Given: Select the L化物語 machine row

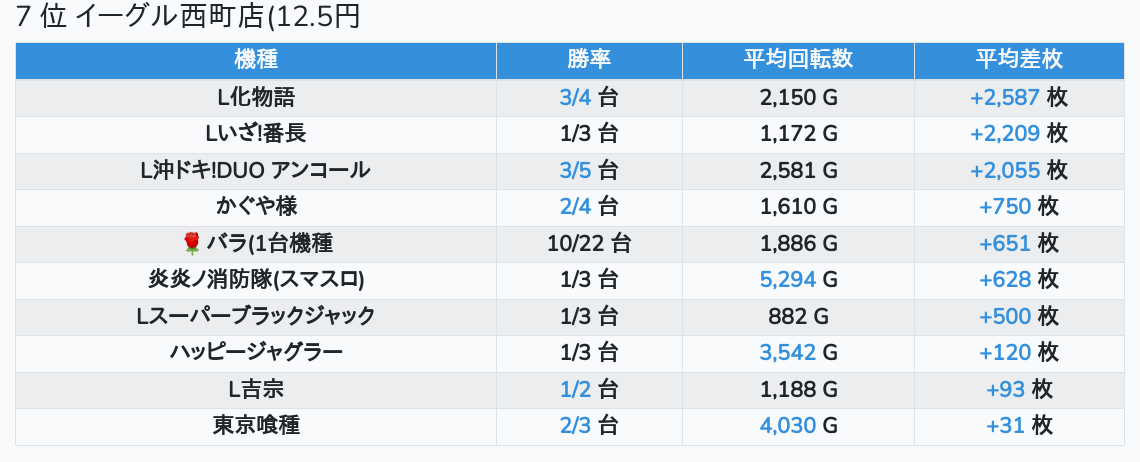Looking at the screenshot, I should (256, 98).
